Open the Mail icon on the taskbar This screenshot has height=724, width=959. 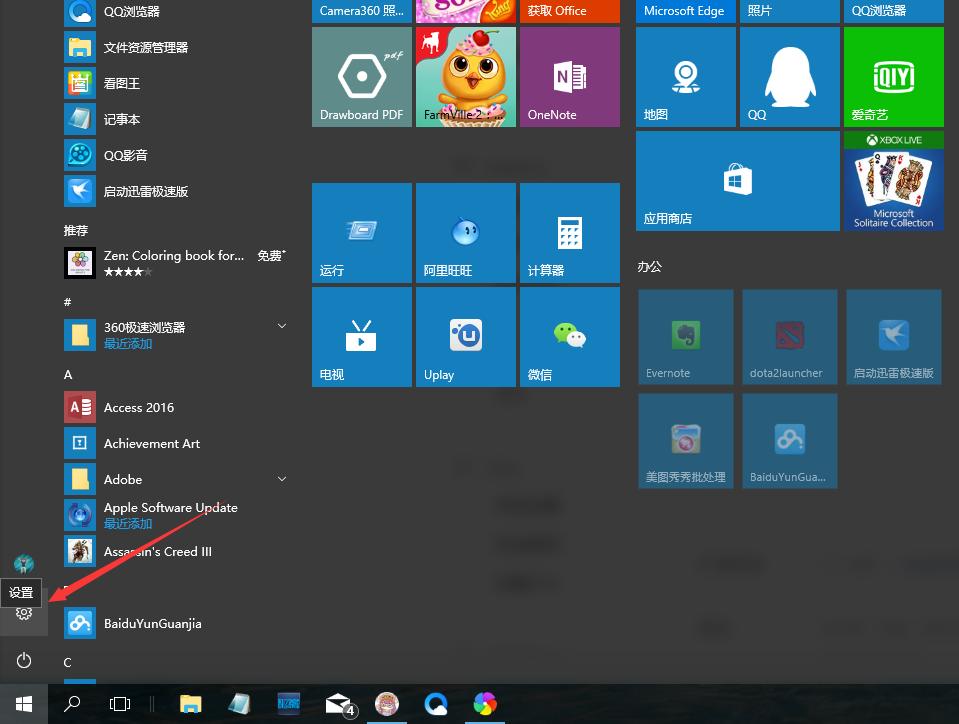pyautogui.click(x=338, y=703)
